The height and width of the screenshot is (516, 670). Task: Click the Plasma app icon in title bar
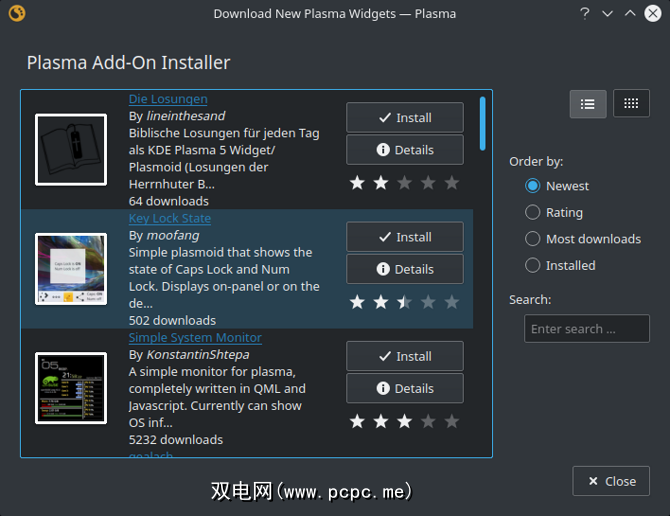coord(16,14)
